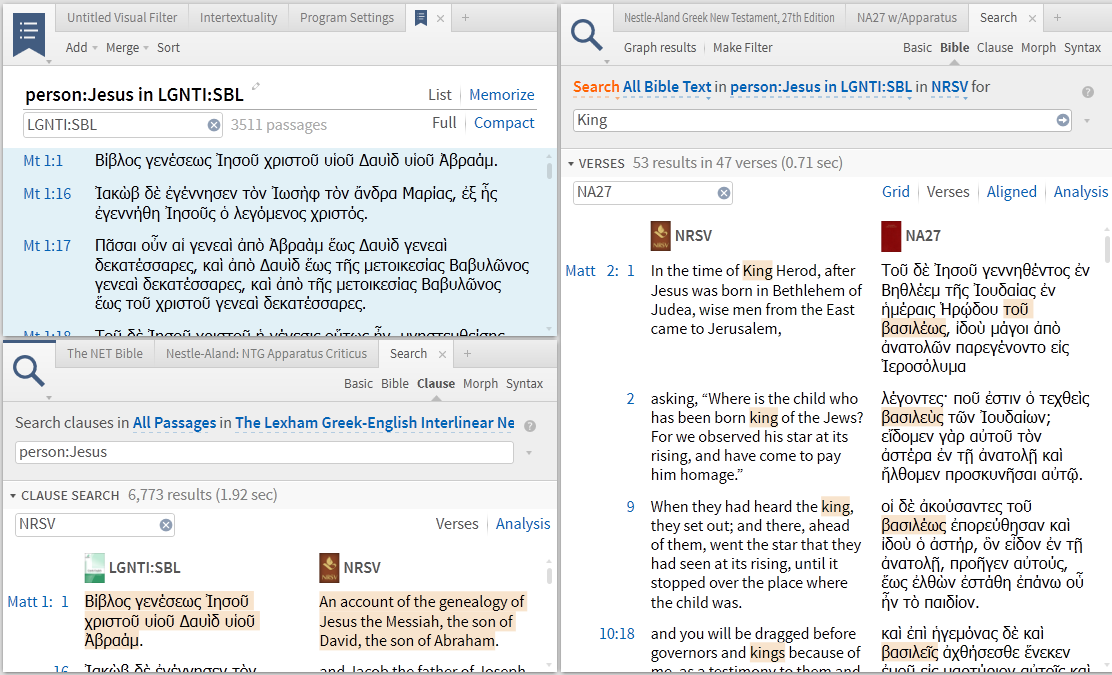Click the LGNTI:SBL green book cover icon
This screenshot has width=1112, height=675.
(x=94, y=568)
